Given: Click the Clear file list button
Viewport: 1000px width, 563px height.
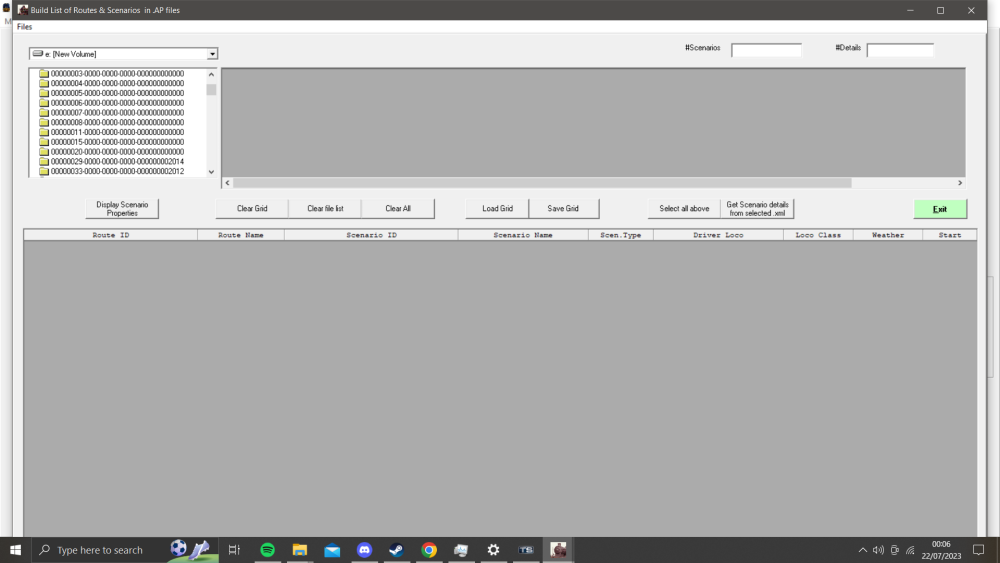Looking at the screenshot, I should [x=325, y=208].
